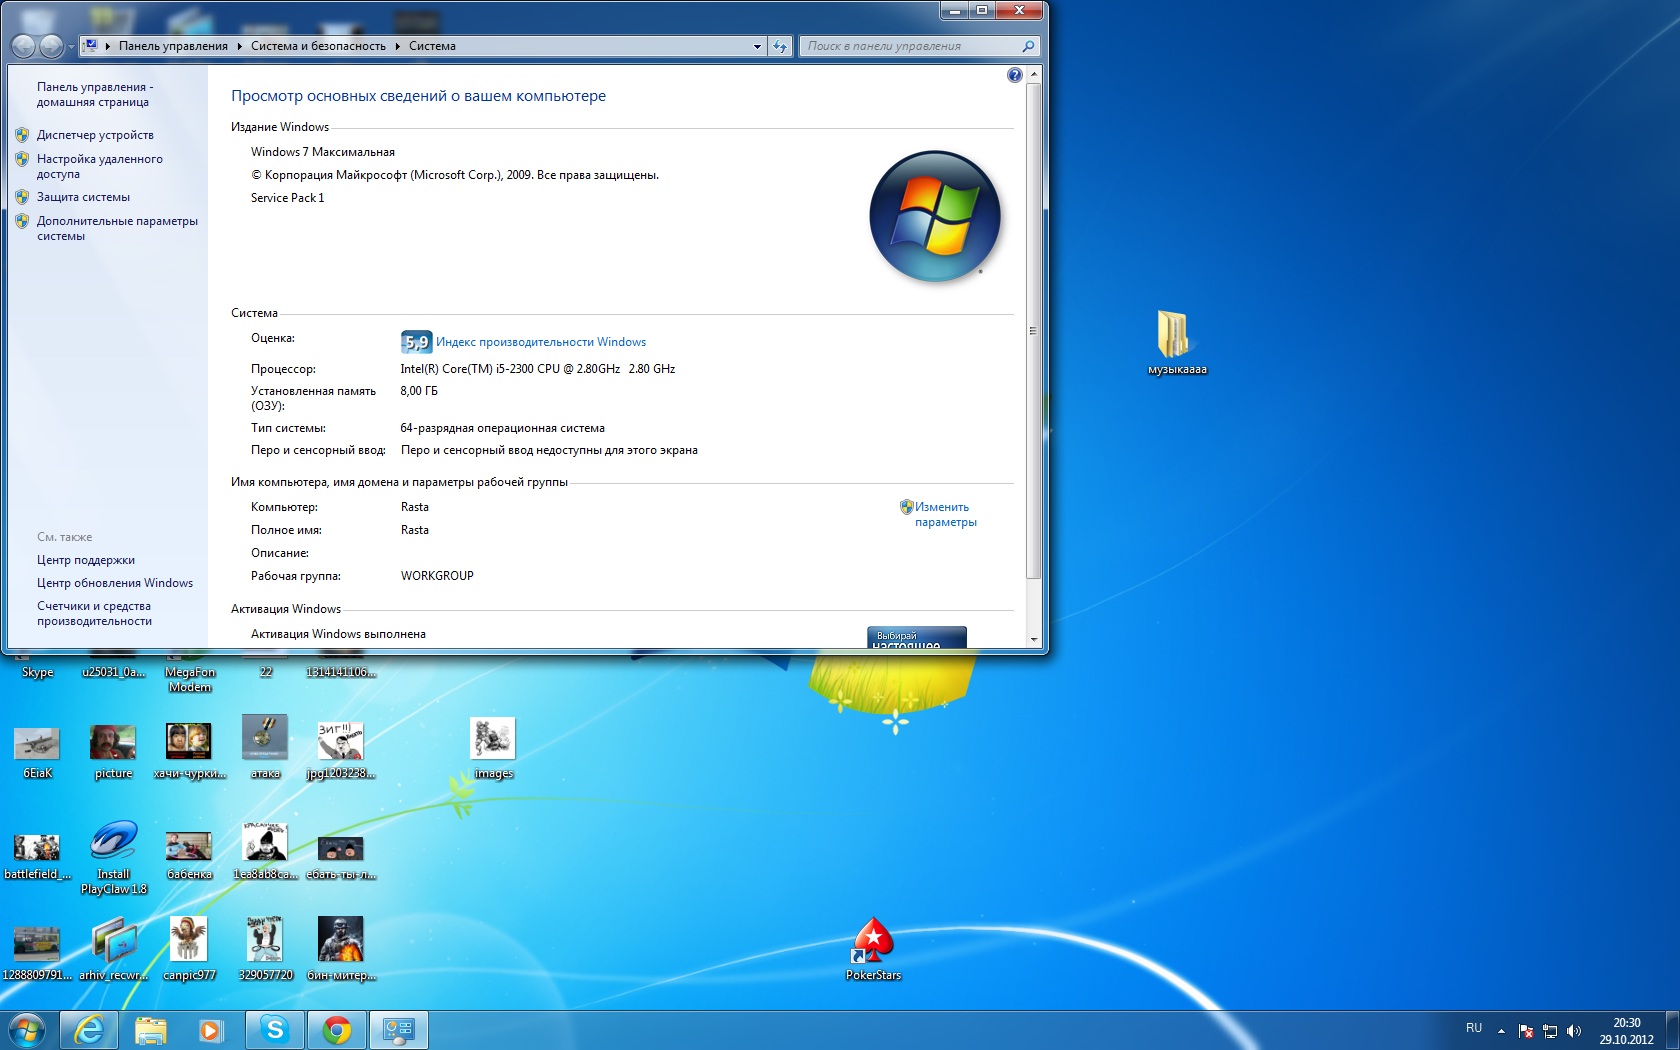
Task: Select Система и безопасность breadcrumb item
Action: [x=318, y=46]
